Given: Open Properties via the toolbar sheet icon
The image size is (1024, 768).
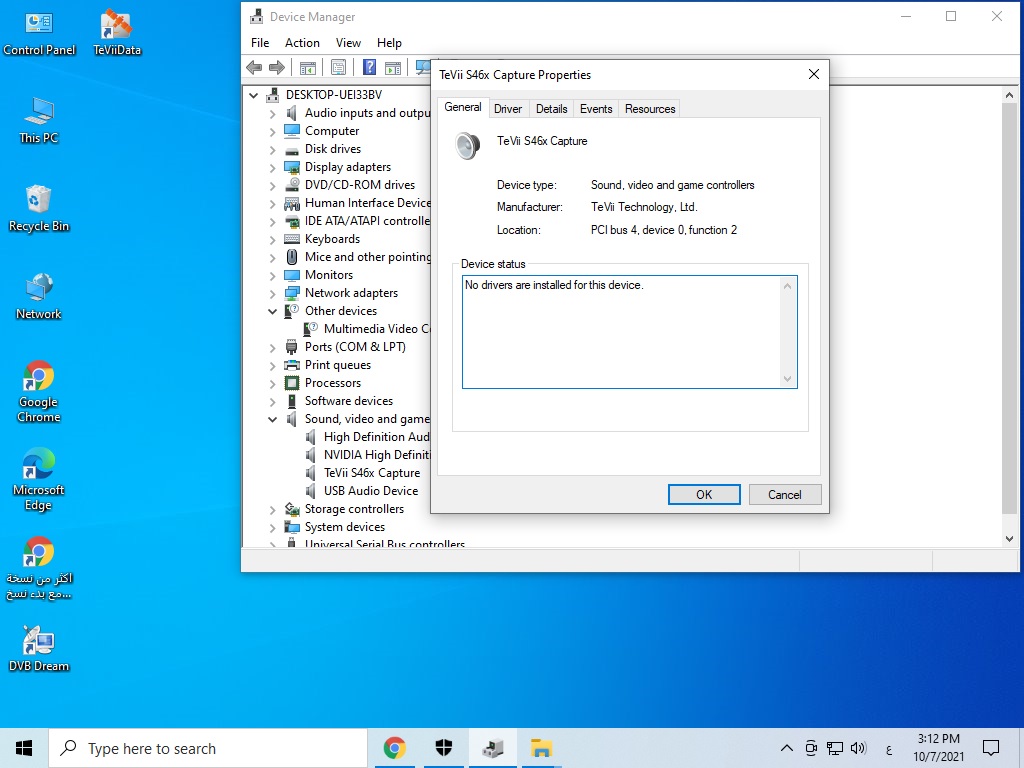Looking at the screenshot, I should (338, 67).
